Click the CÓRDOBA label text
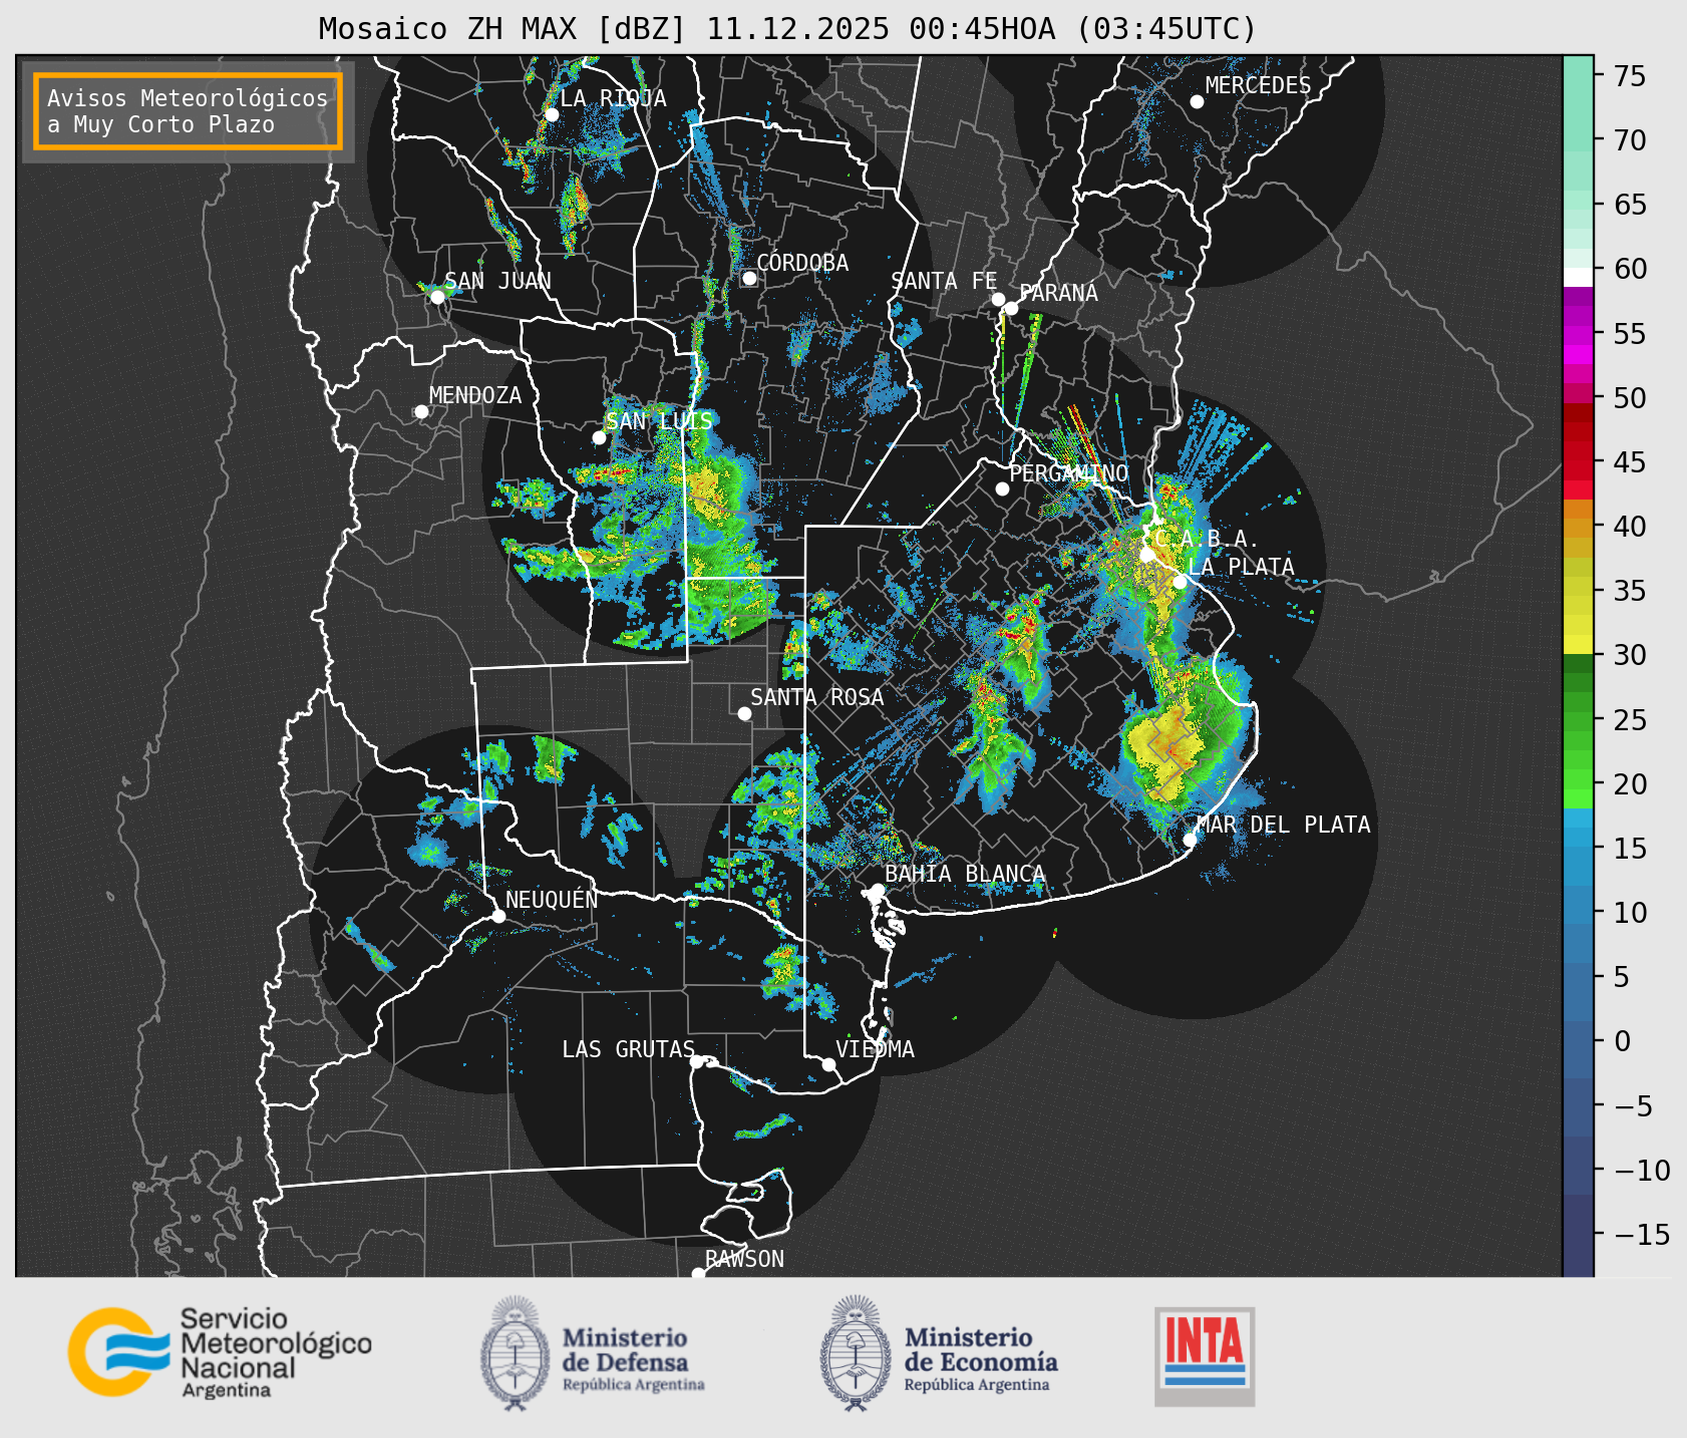 click(802, 263)
